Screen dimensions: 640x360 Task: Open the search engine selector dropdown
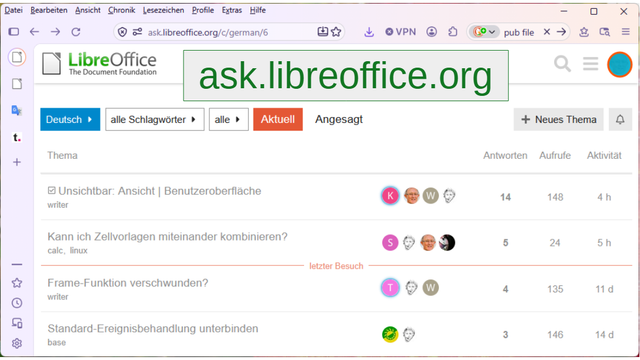tap(484, 32)
